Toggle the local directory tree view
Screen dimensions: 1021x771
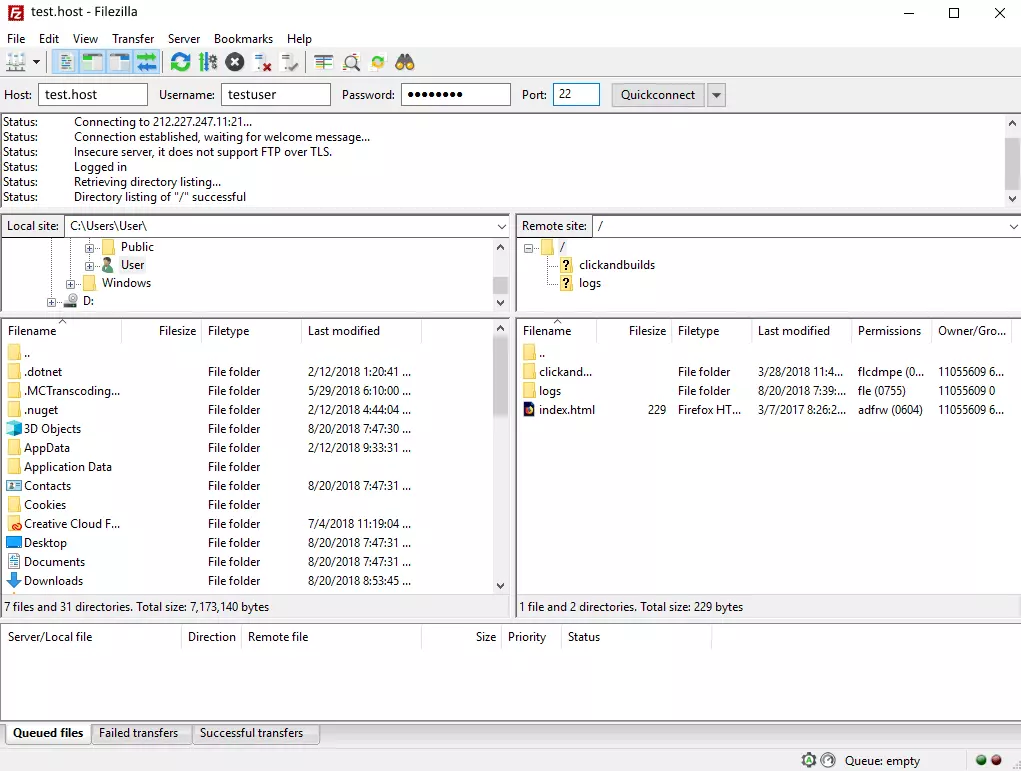(x=93, y=62)
